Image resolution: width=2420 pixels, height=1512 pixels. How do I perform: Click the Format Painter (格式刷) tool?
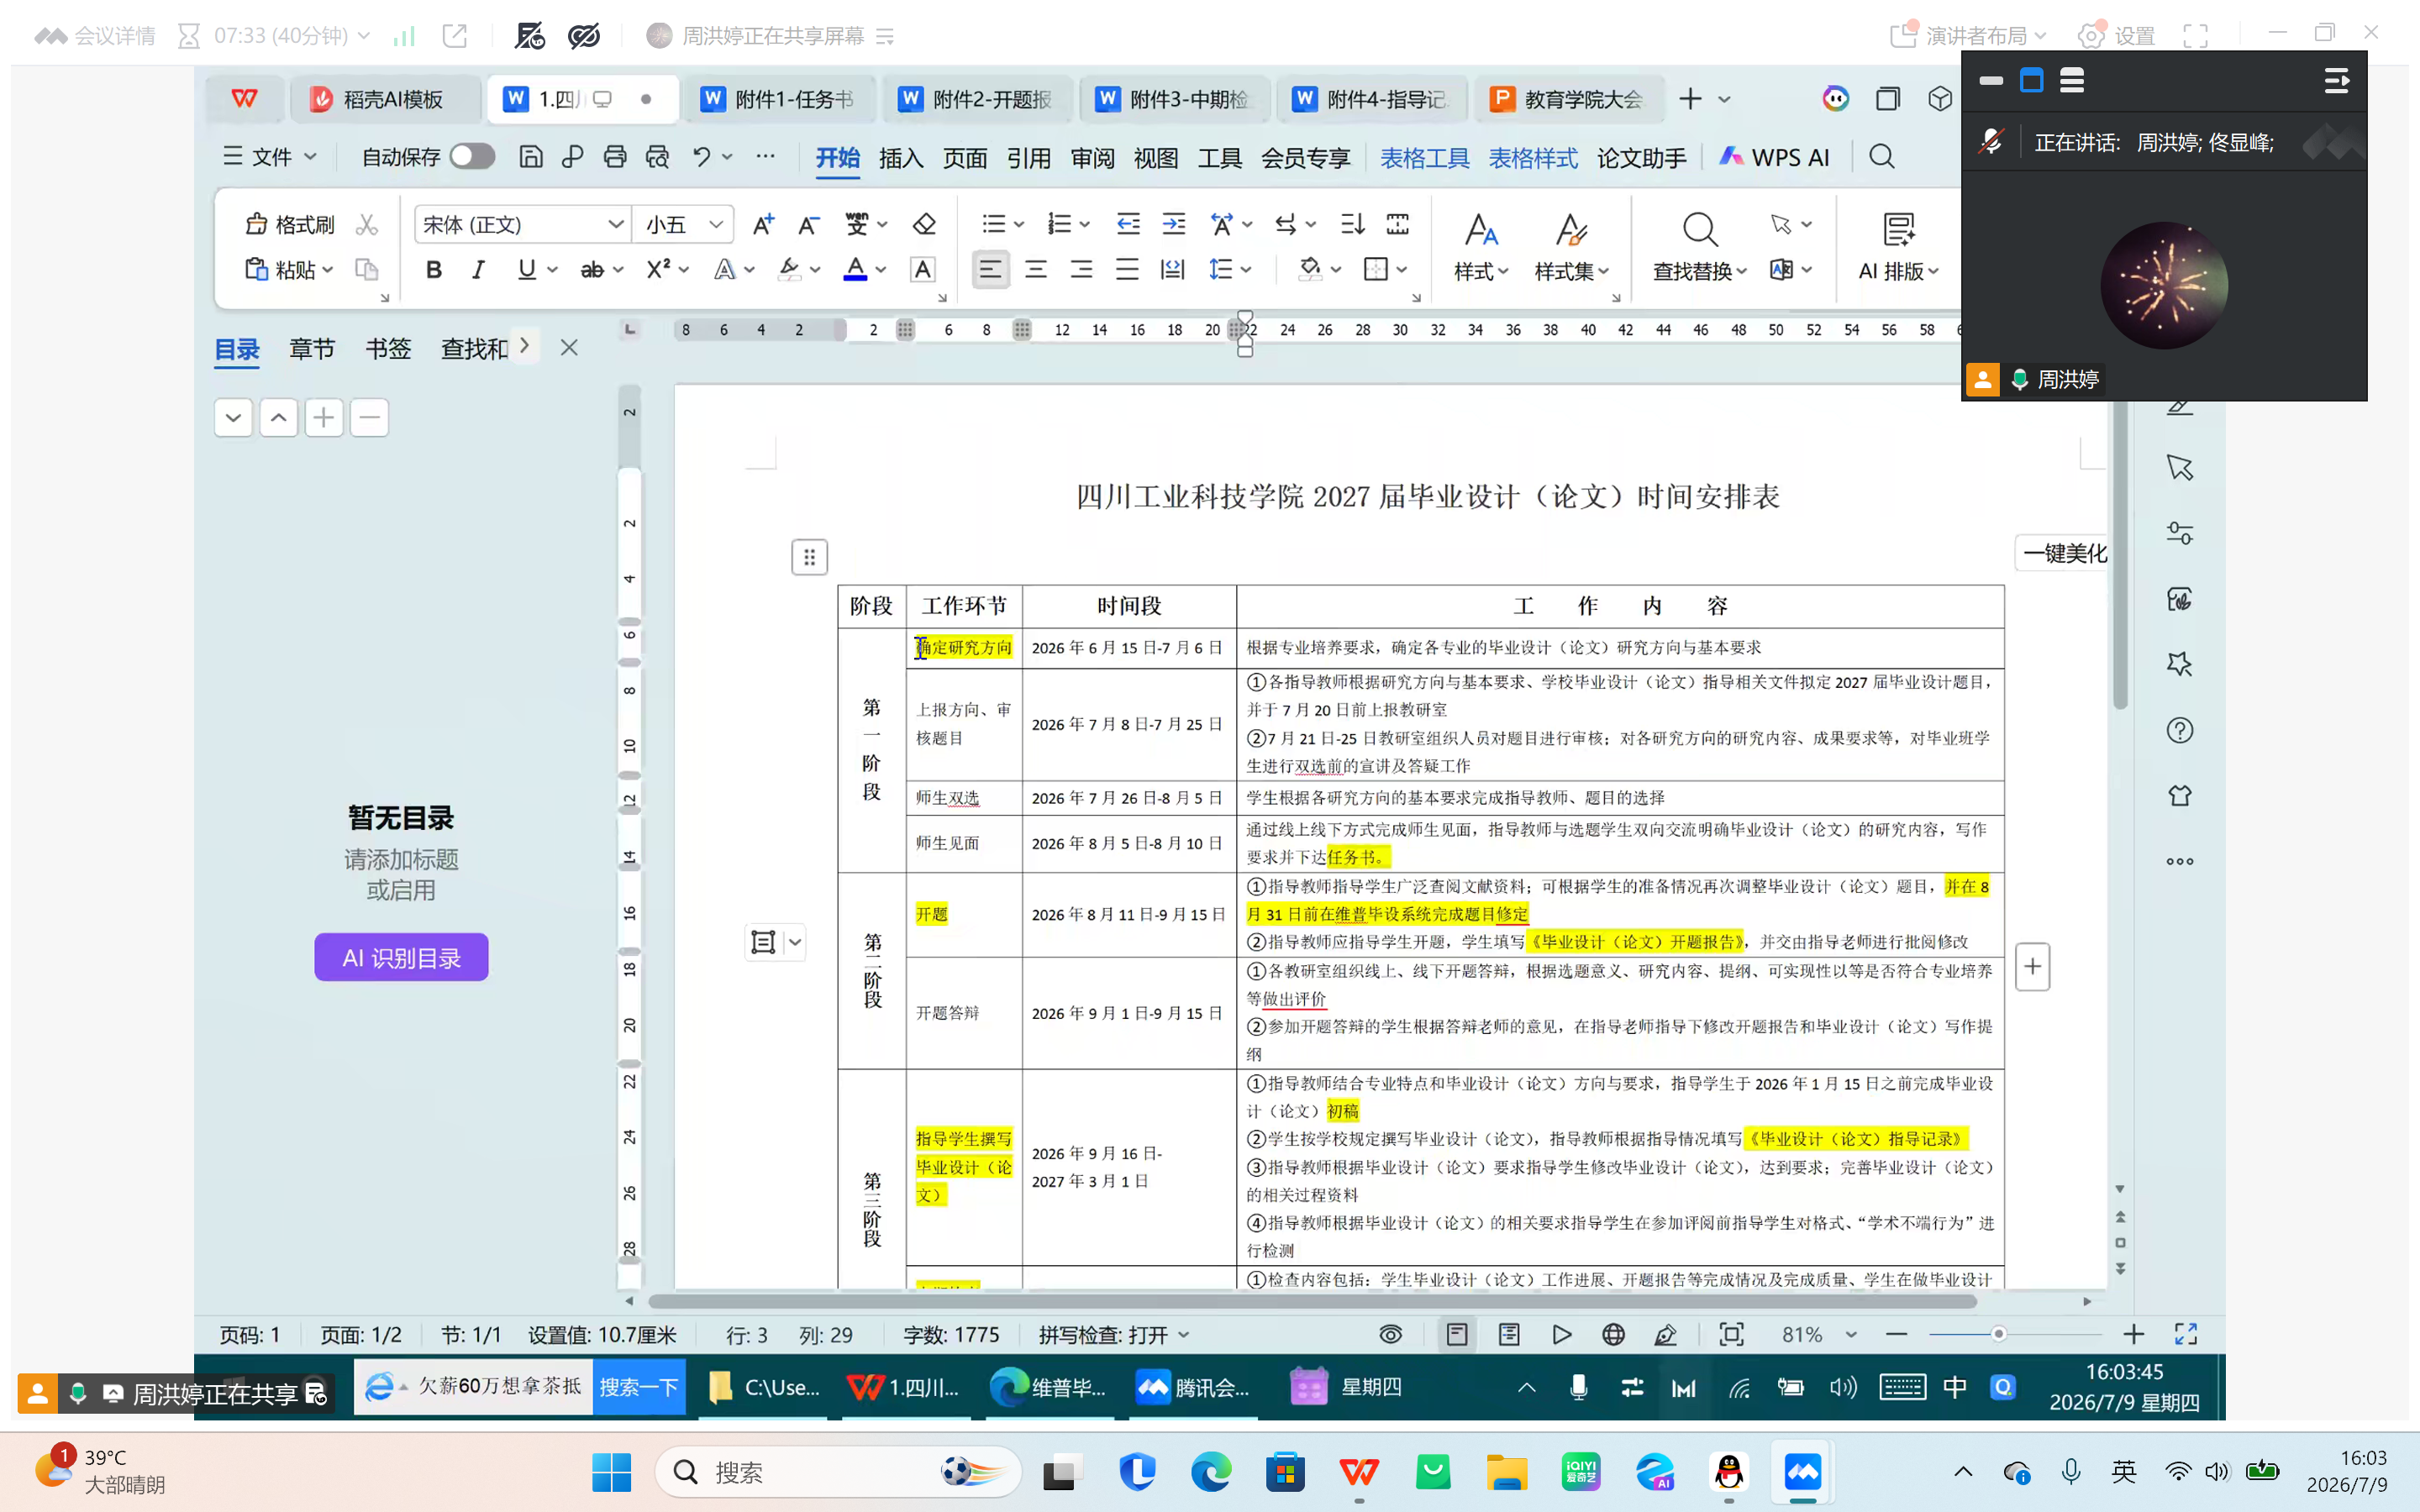tap(290, 224)
